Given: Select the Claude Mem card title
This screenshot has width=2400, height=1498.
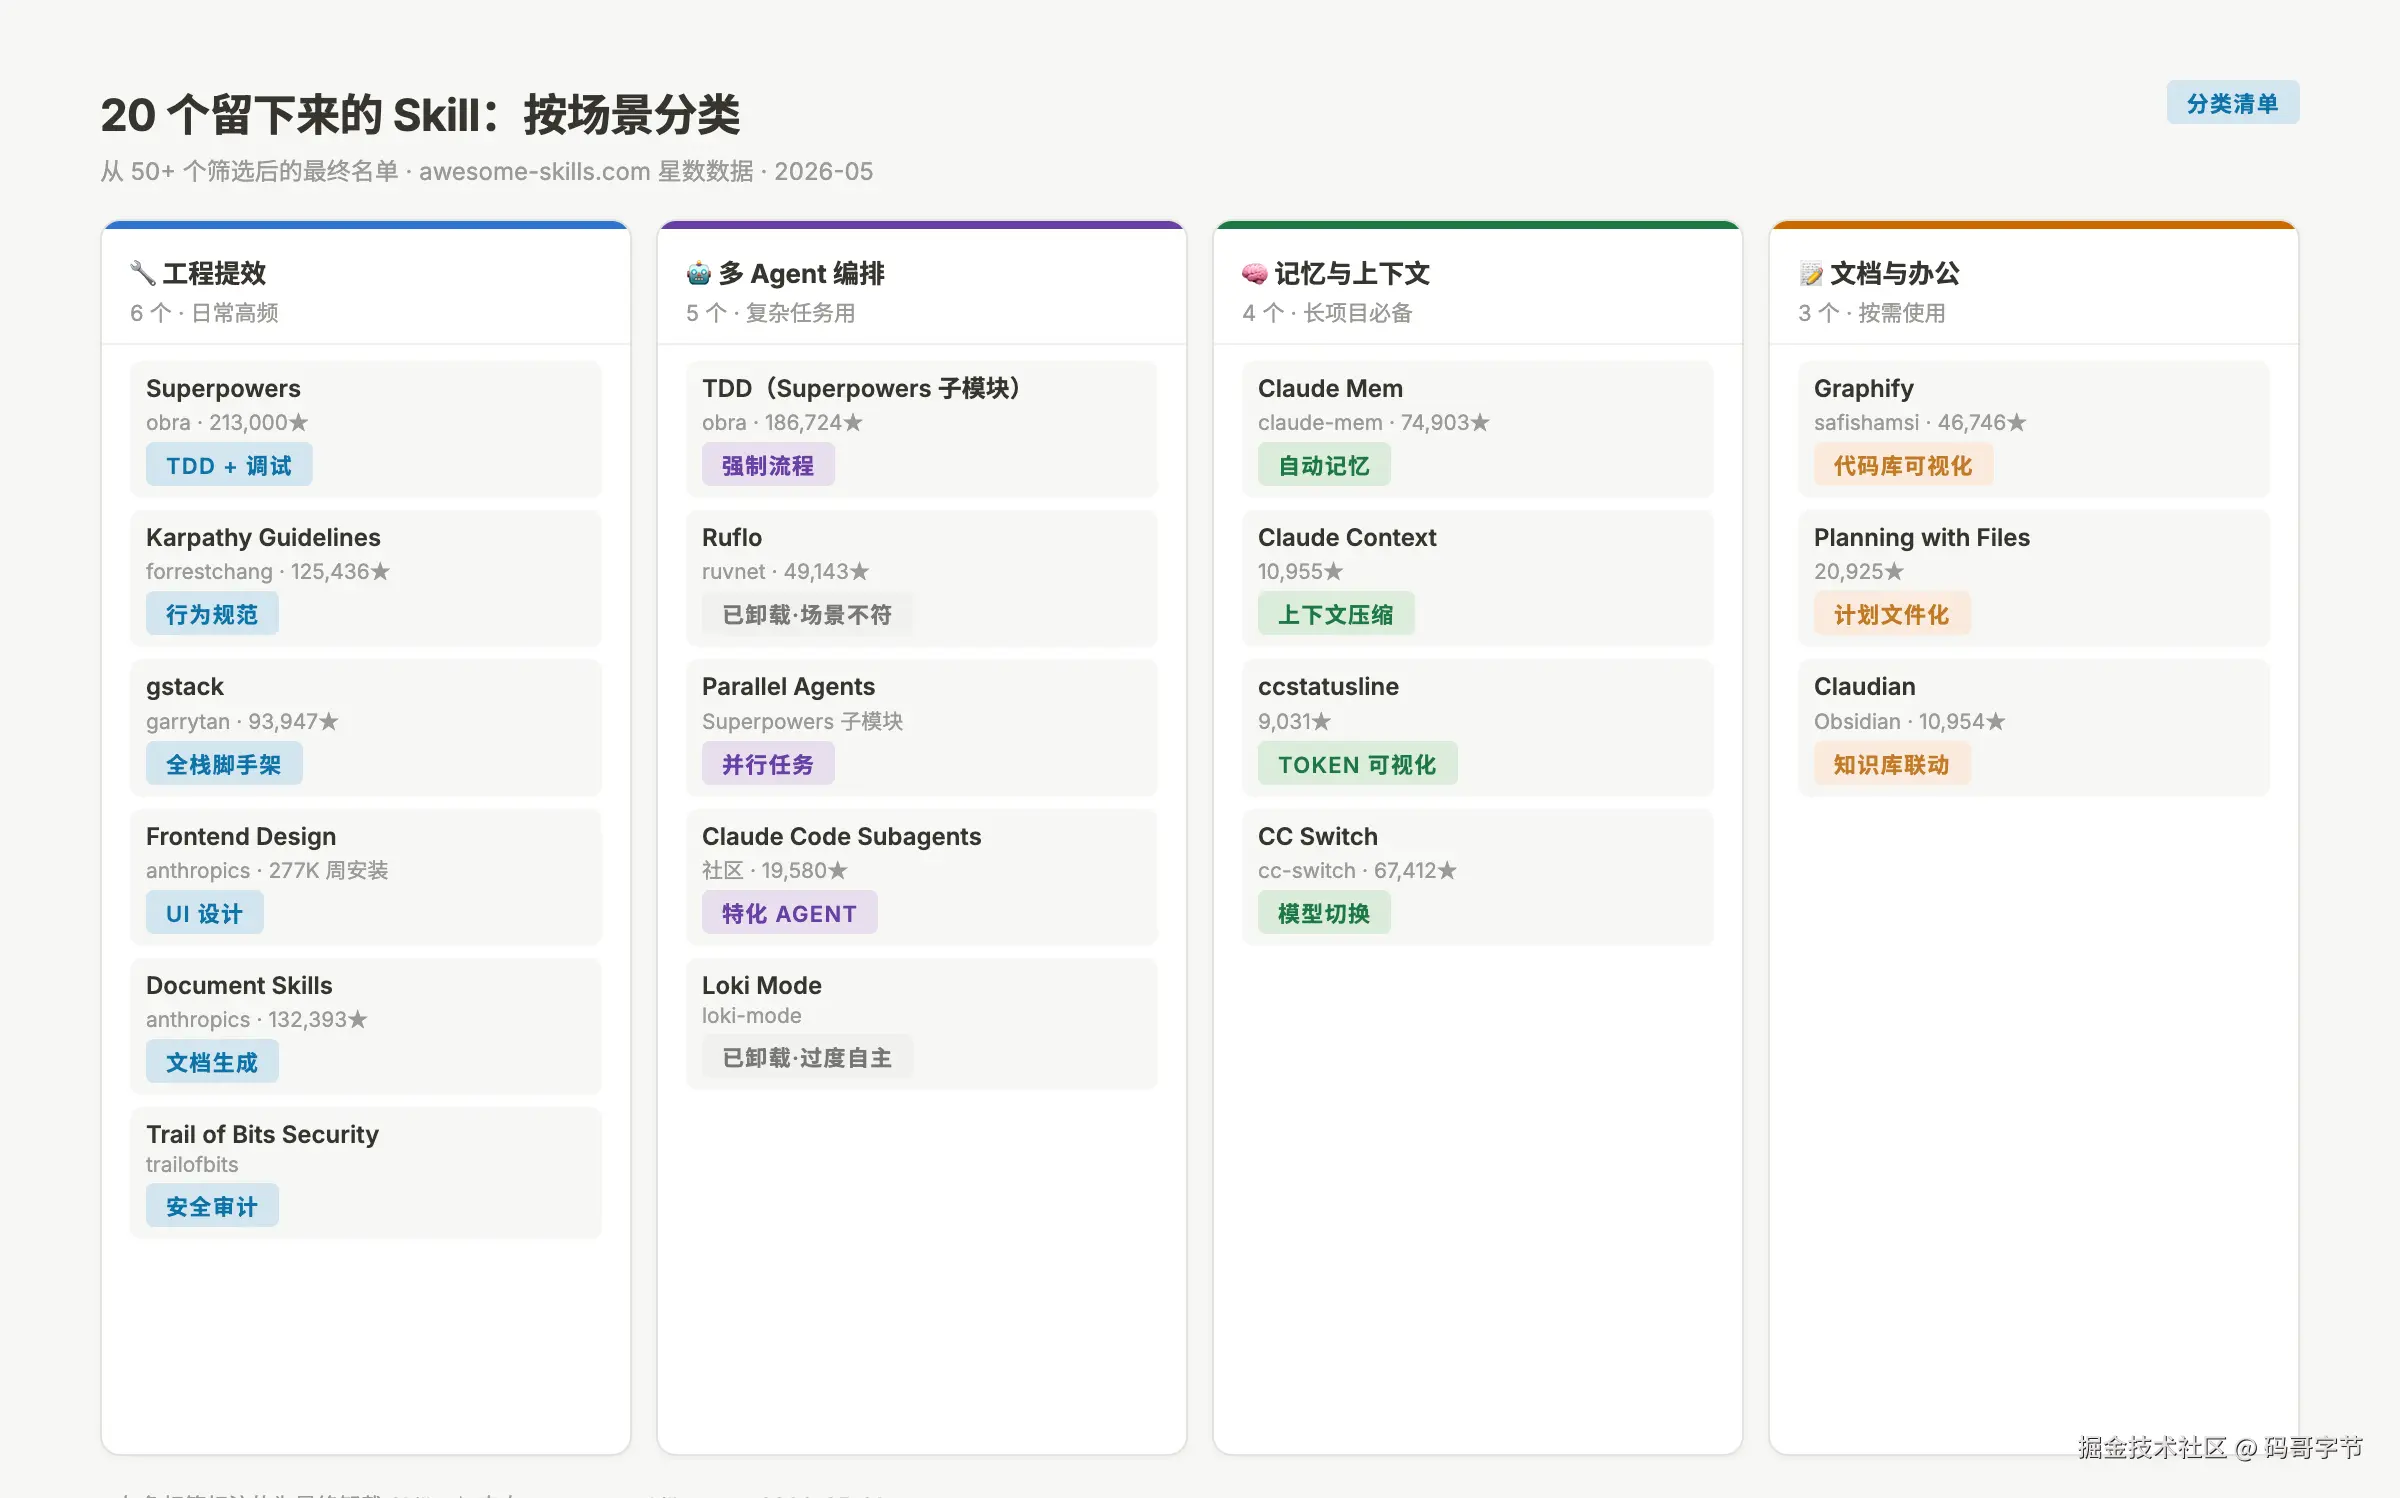Looking at the screenshot, I should (1330, 388).
